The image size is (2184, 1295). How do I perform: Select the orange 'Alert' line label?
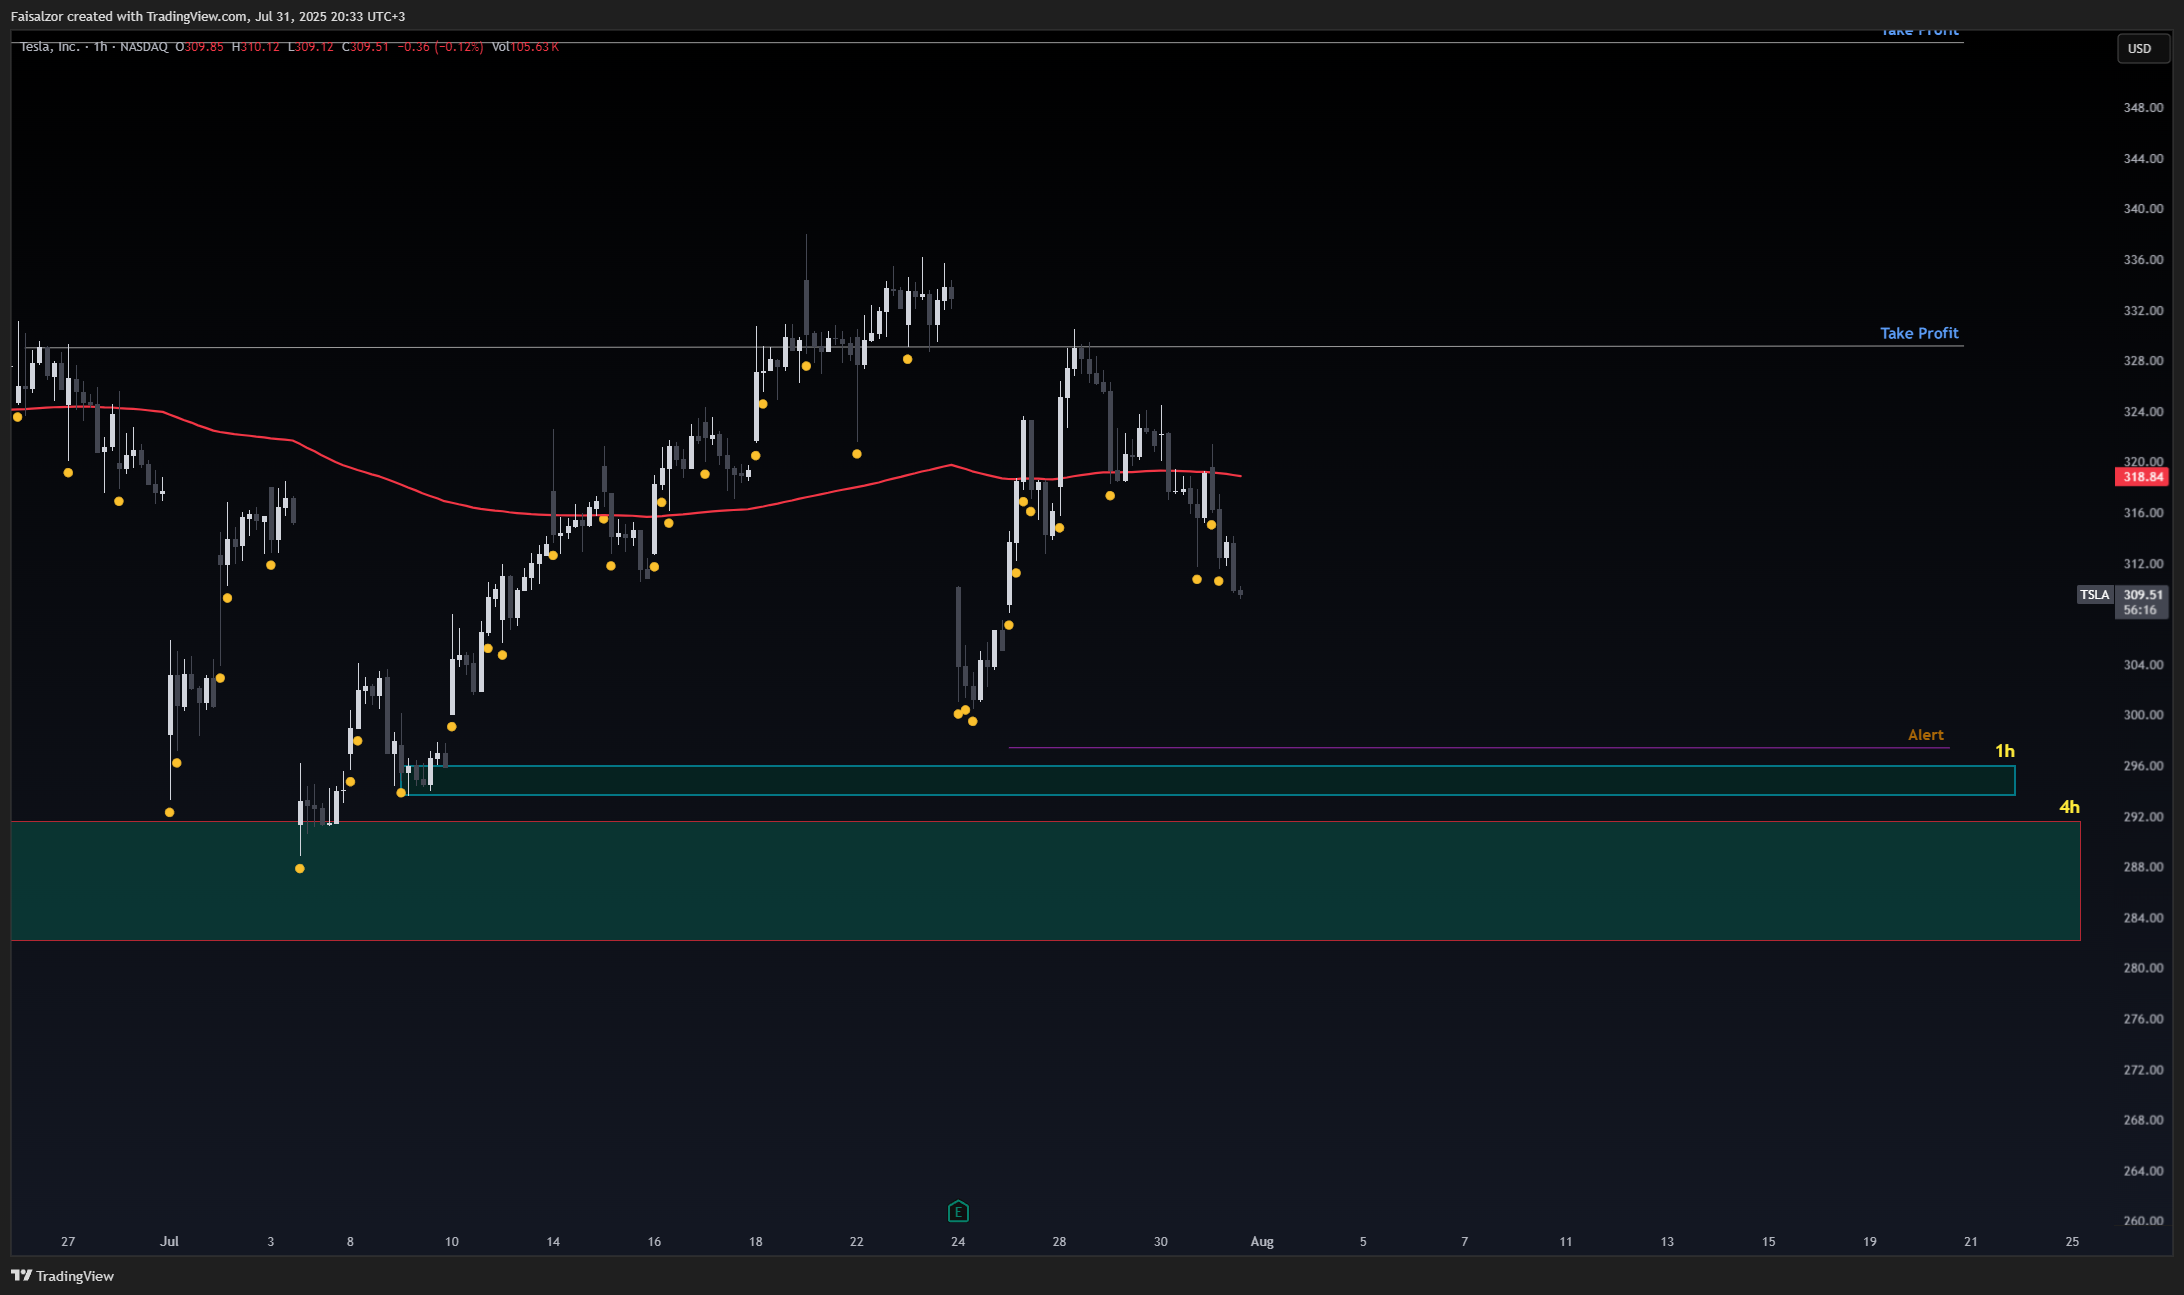tap(1926, 735)
